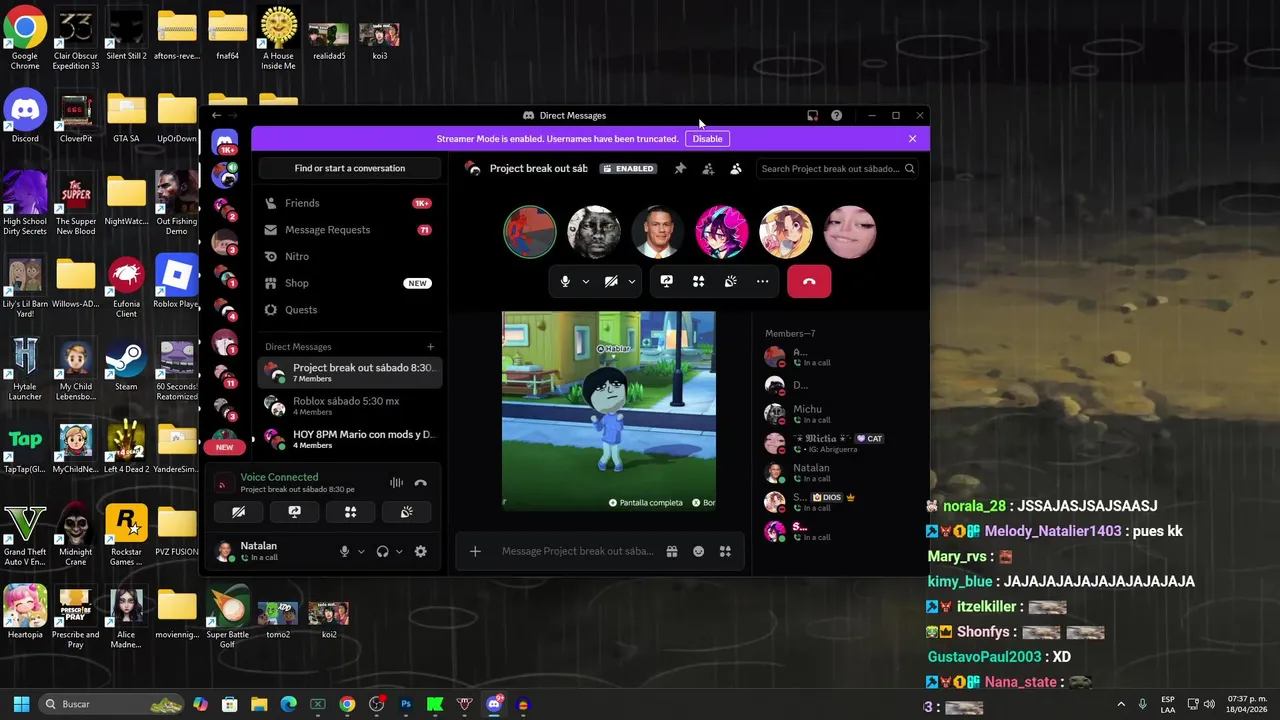Start an activity from call control bar

pyautogui.click(x=699, y=282)
